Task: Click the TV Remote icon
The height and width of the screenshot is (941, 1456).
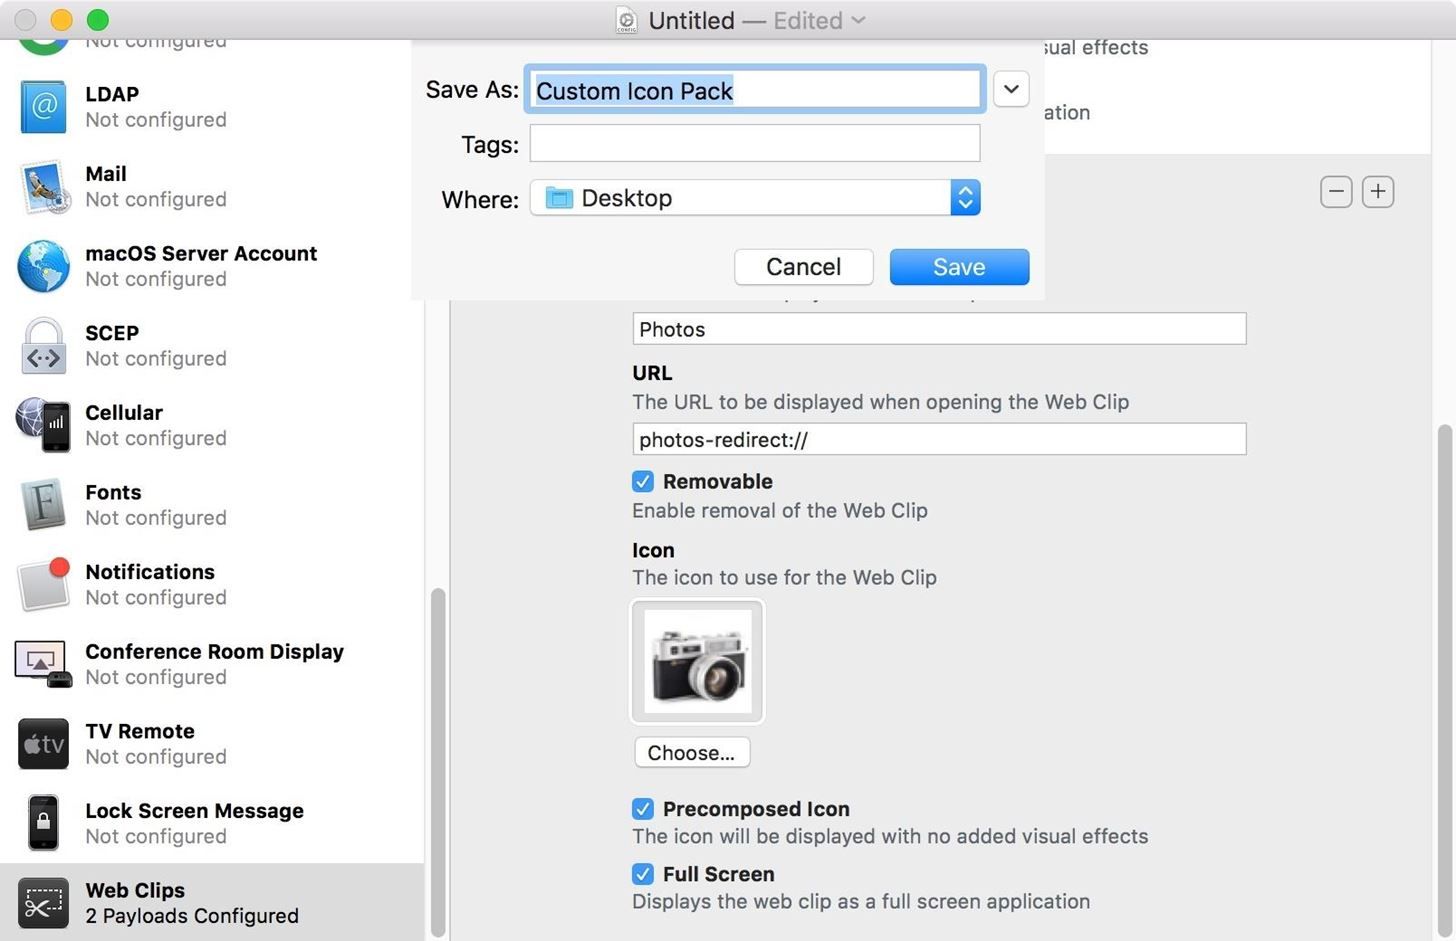Action: click(43, 744)
